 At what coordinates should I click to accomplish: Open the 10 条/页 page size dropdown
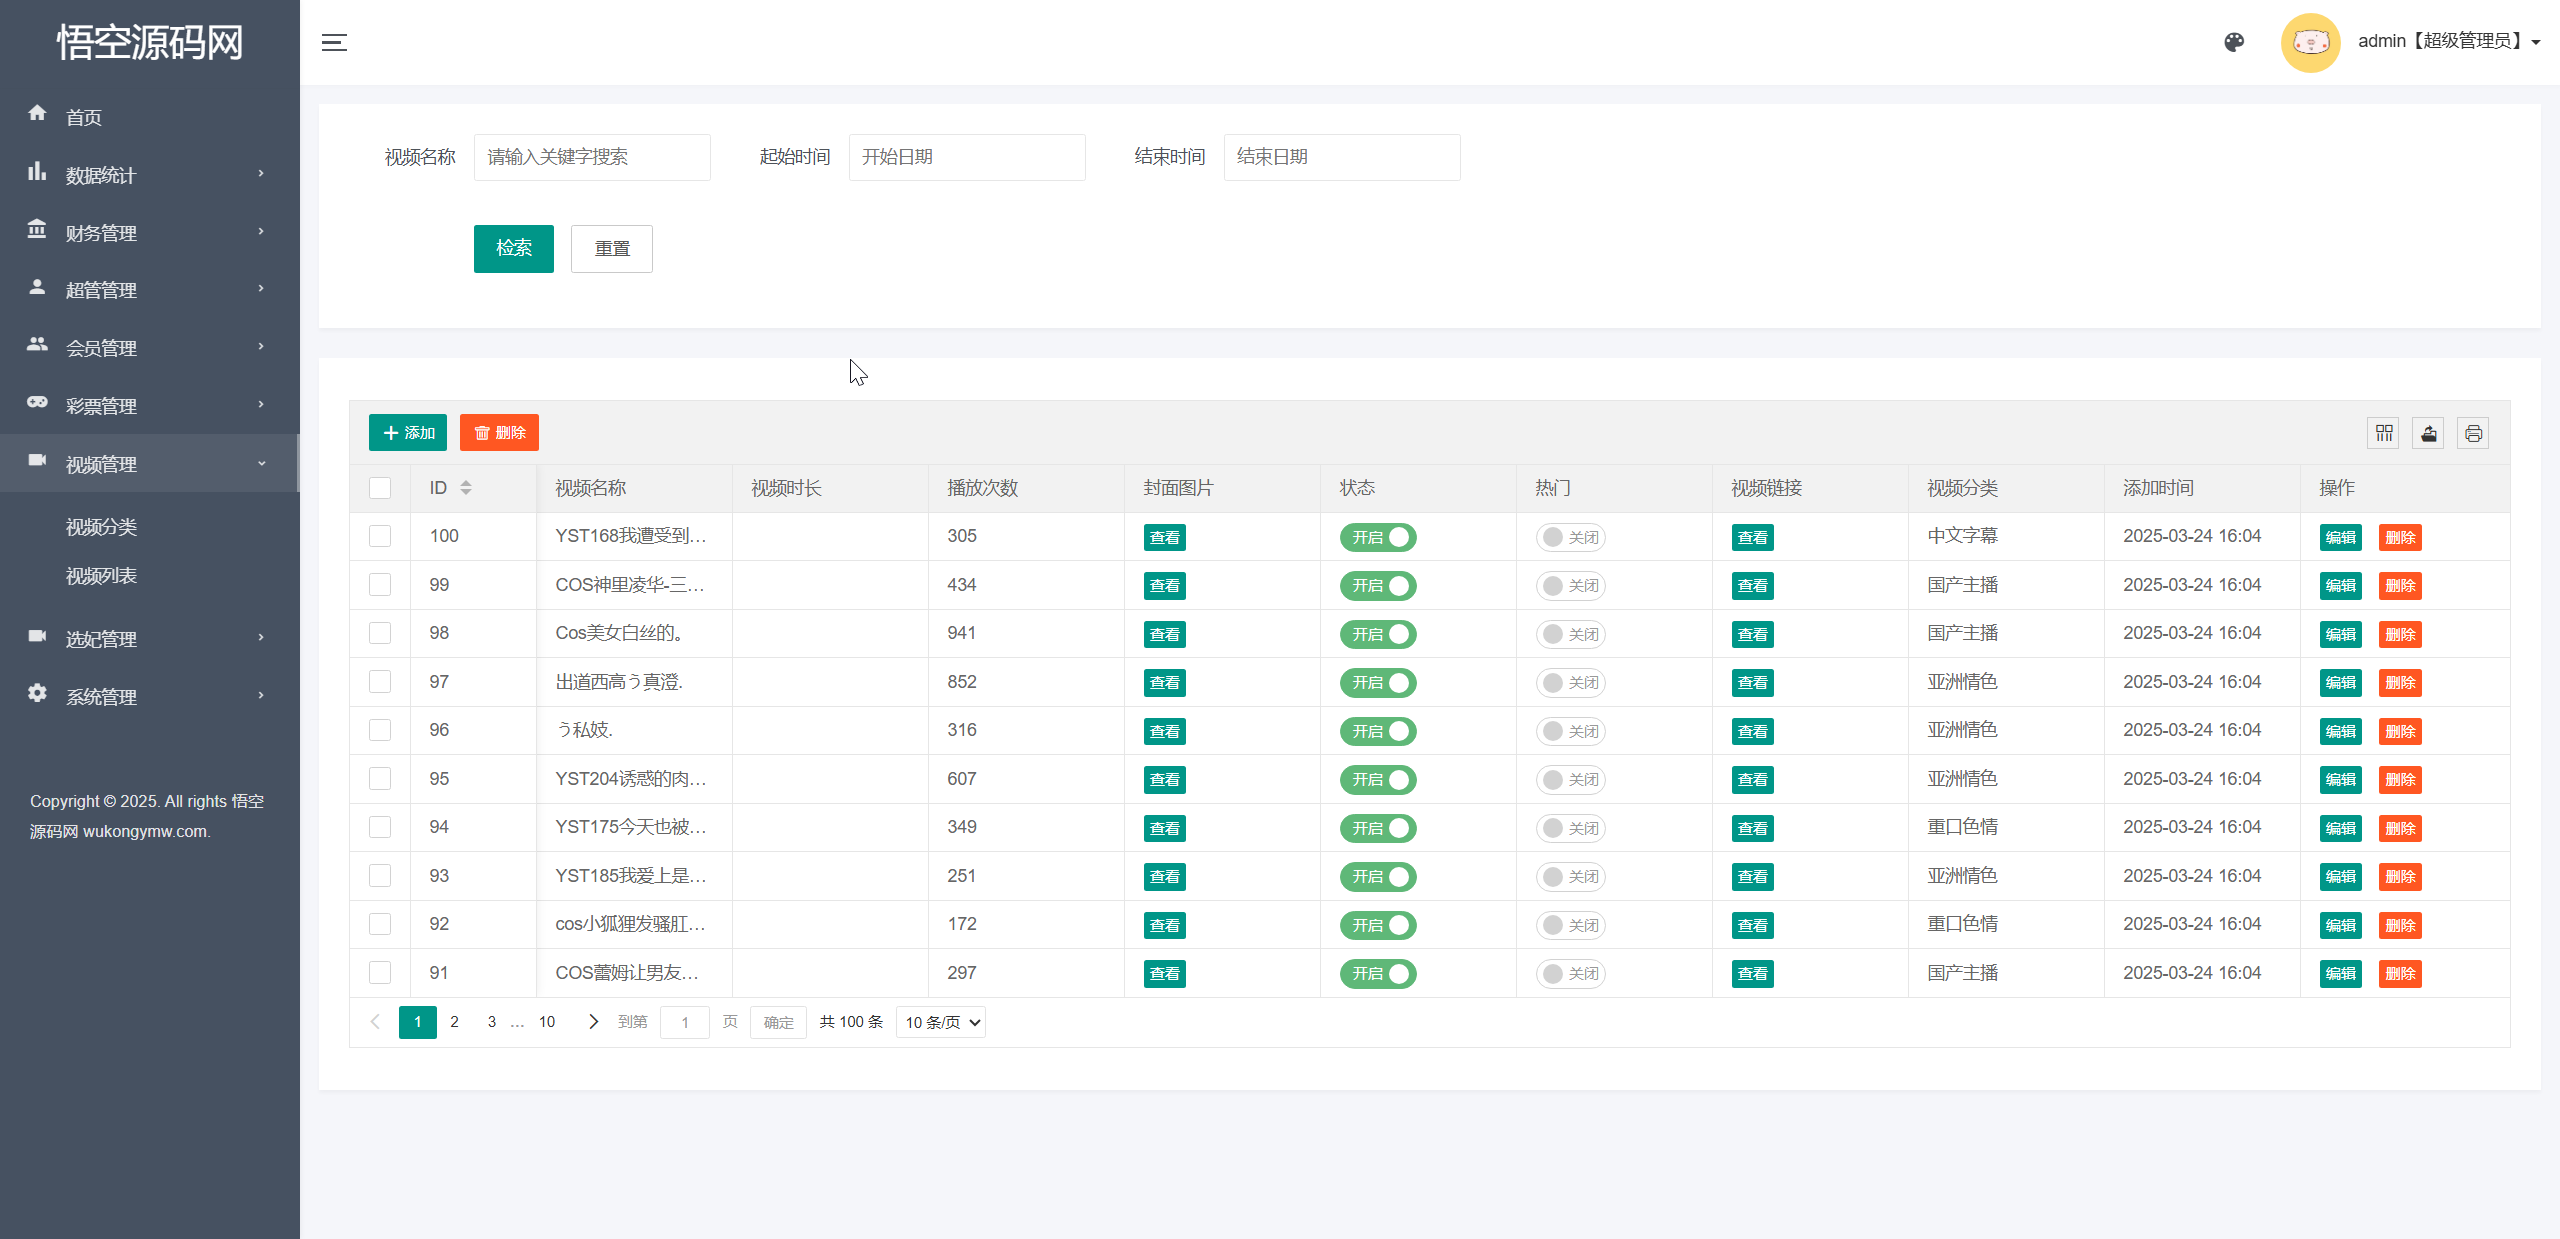[941, 1022]
